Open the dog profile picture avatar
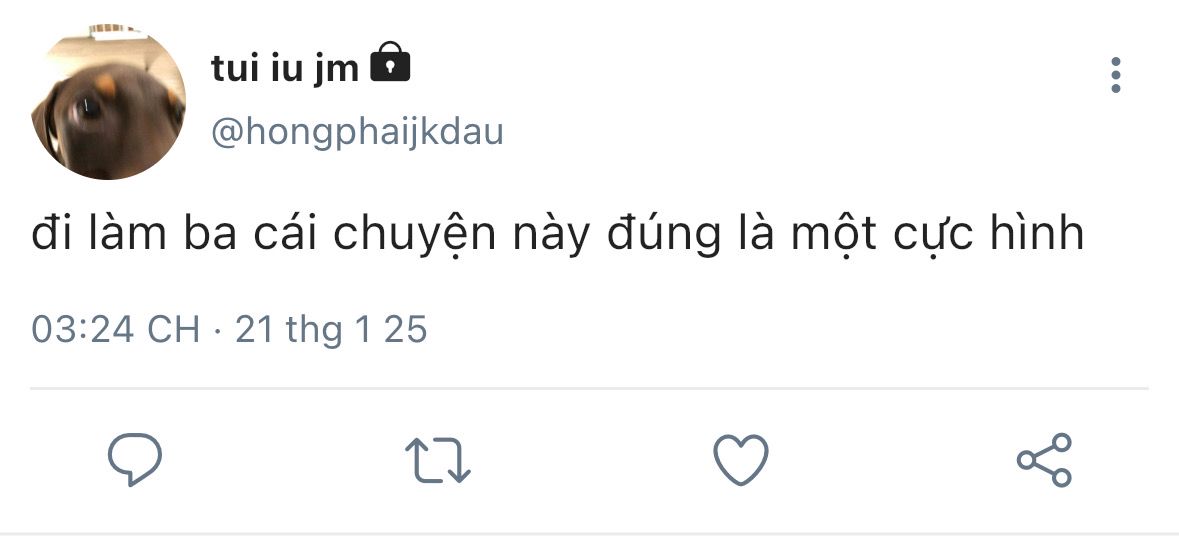Screen dimensions: 1179x552 (109, 103)
